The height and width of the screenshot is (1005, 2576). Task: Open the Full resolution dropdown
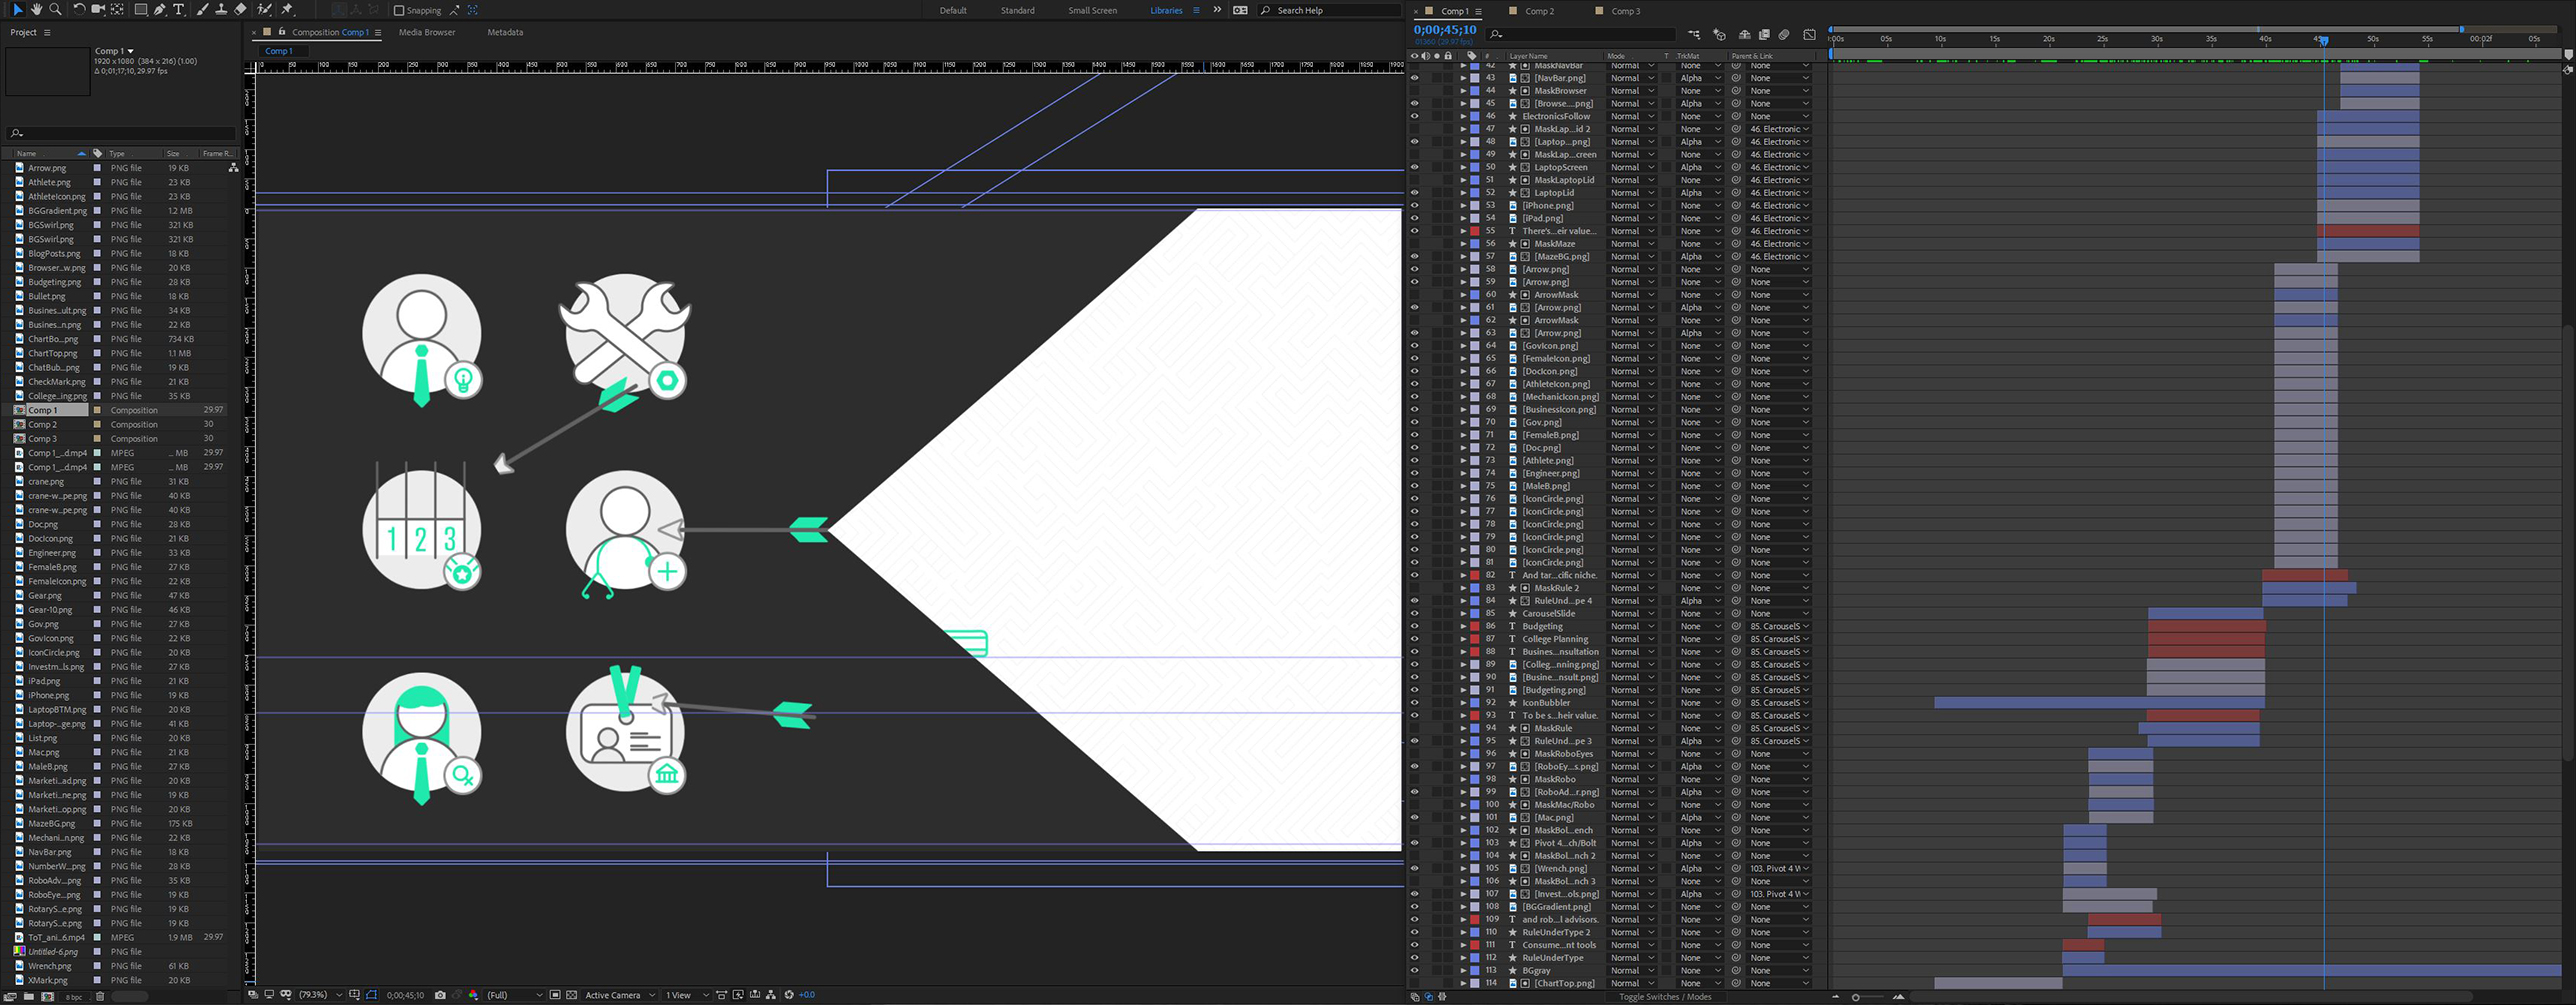[x=514, y=995]
